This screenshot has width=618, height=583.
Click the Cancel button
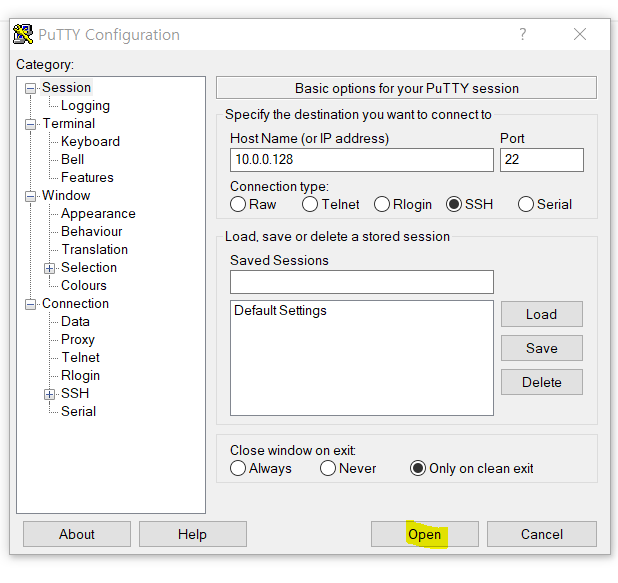click(542, 534)
